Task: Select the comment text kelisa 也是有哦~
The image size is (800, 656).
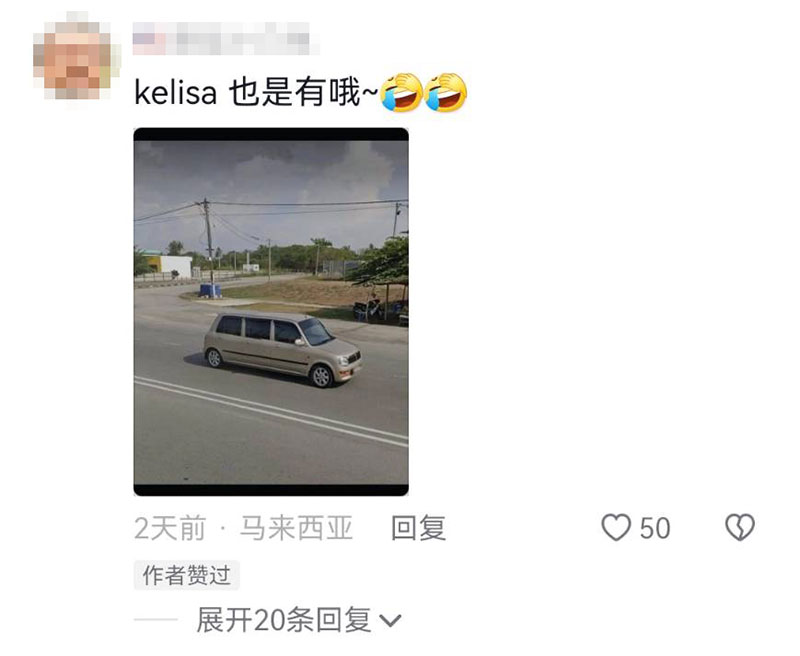Action: coord(257,93)
